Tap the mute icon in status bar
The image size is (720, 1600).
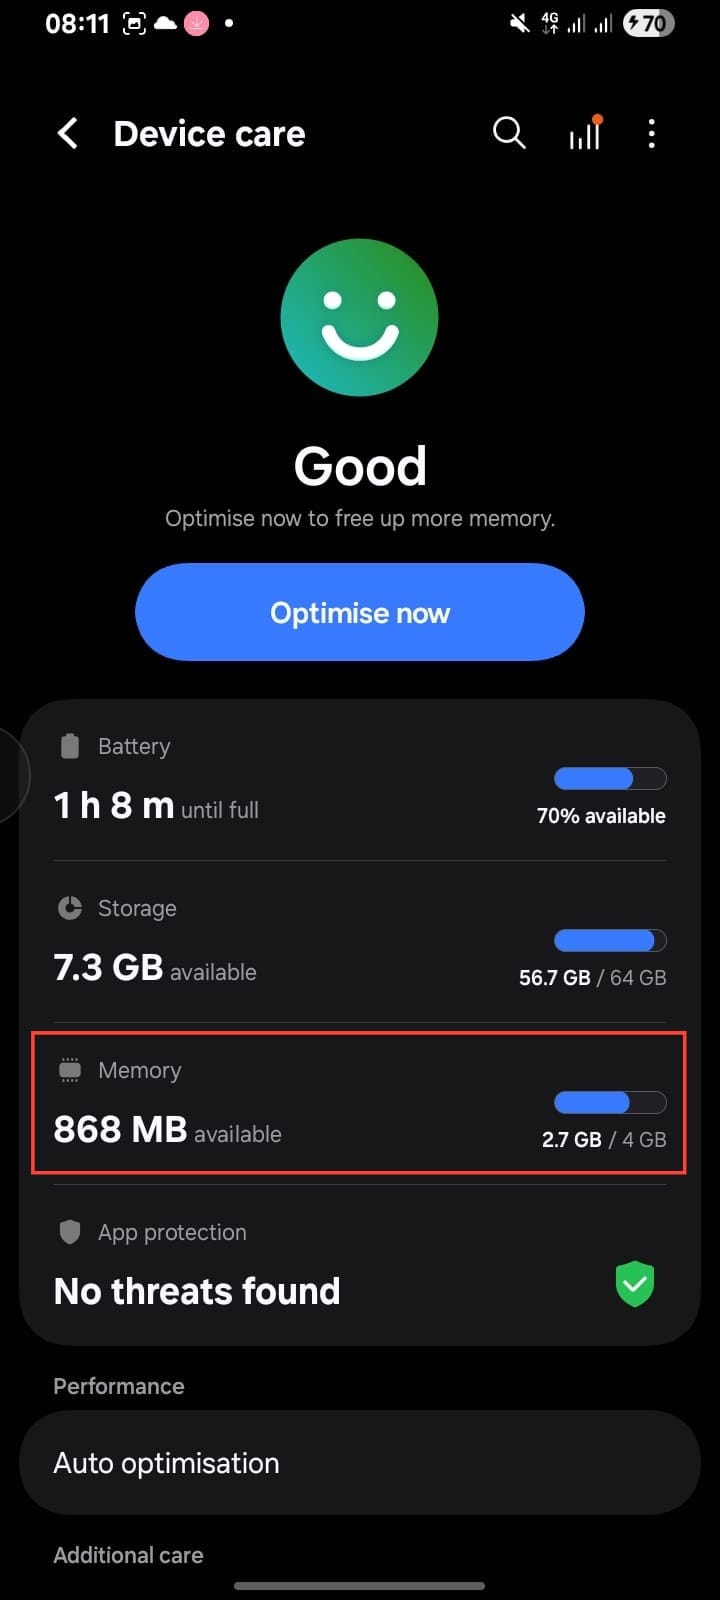(519, 23)
